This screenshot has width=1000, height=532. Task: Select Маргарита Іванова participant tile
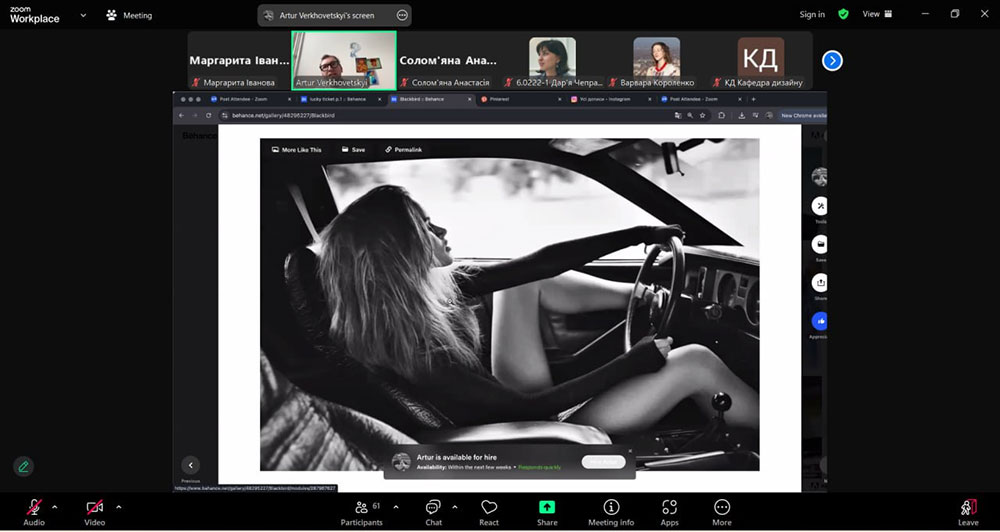coord(239,61)
